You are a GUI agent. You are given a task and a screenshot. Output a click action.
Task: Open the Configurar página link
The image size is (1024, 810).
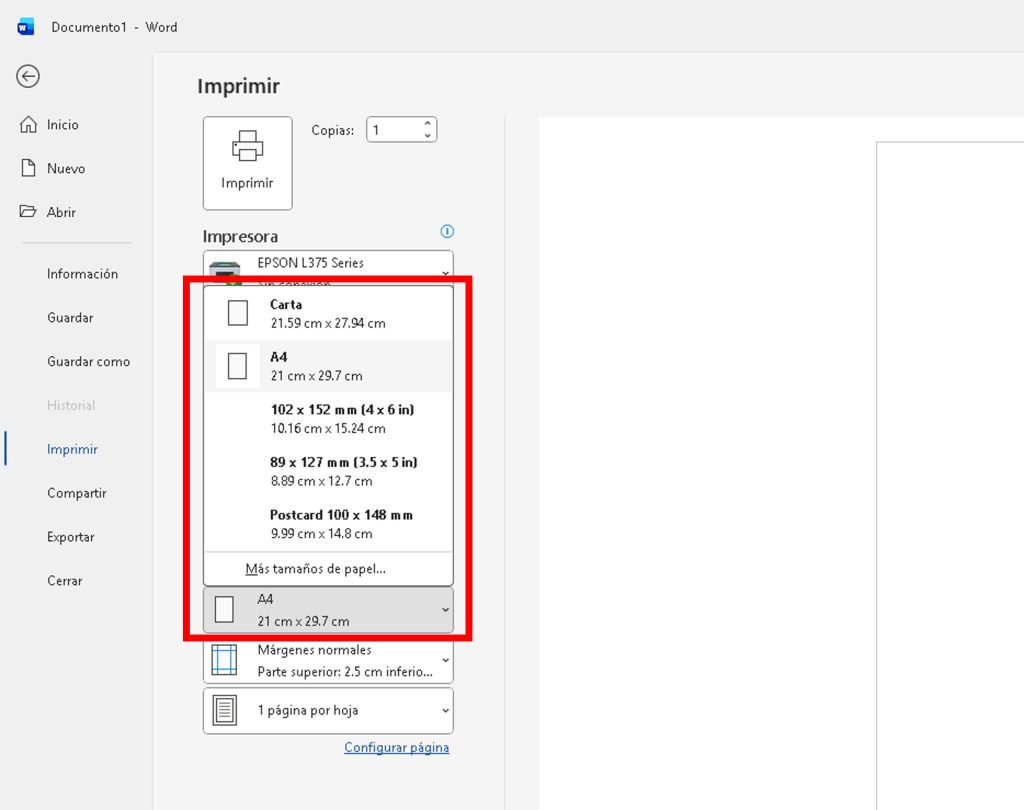(x=396, y=748)
